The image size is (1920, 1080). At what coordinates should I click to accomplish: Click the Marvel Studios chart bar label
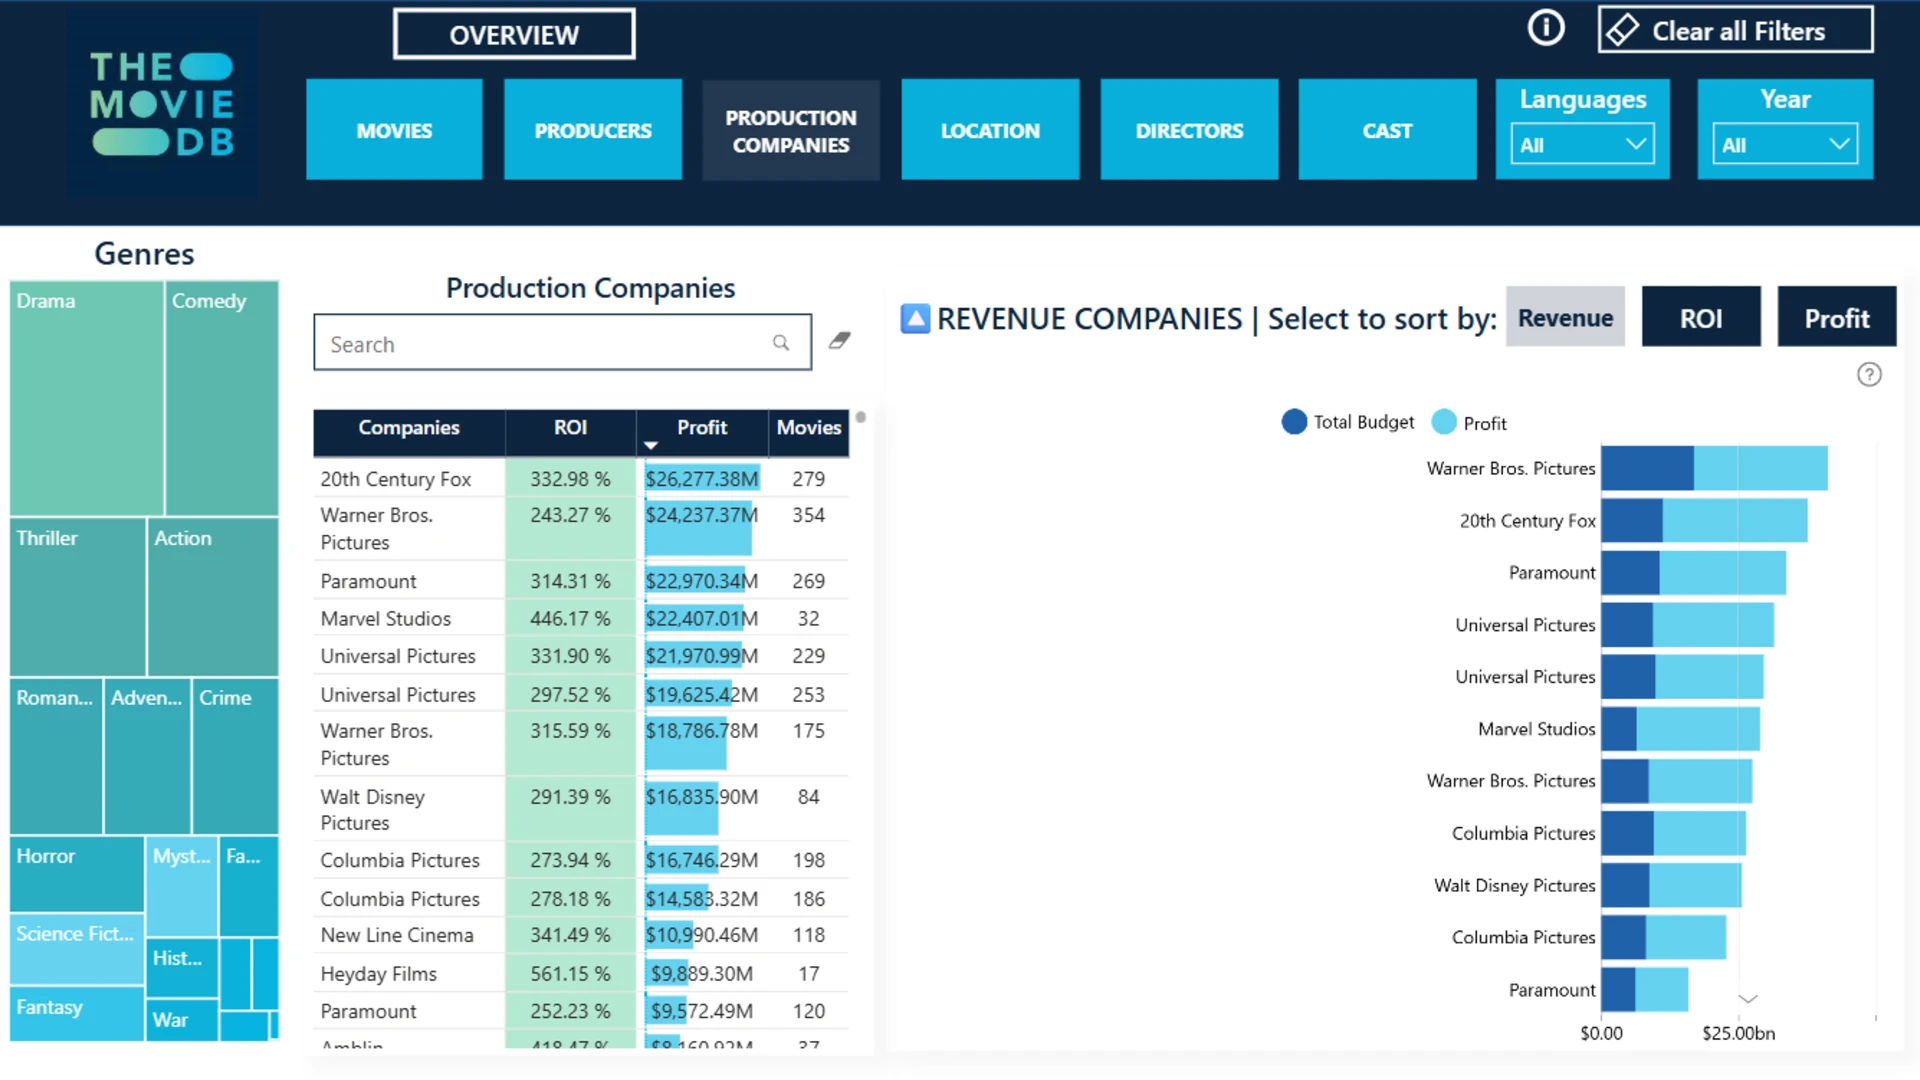tap(1536, 729)
